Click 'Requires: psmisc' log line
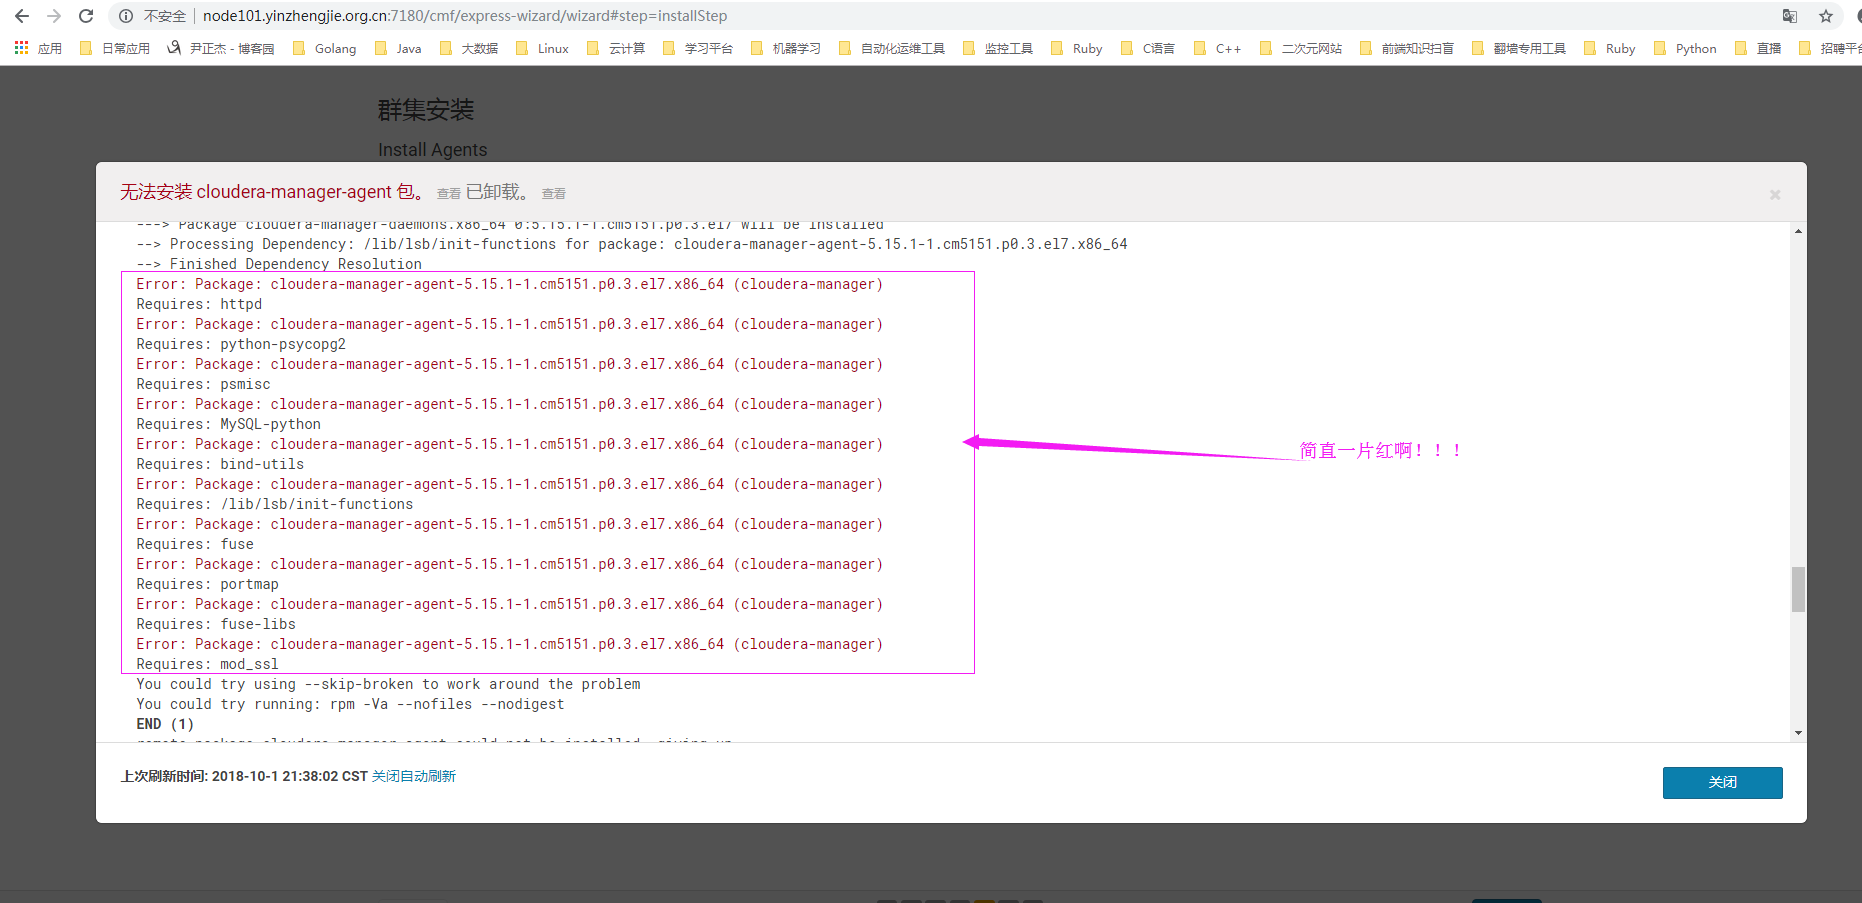1862x903 pixels. (x=203, y=384)
